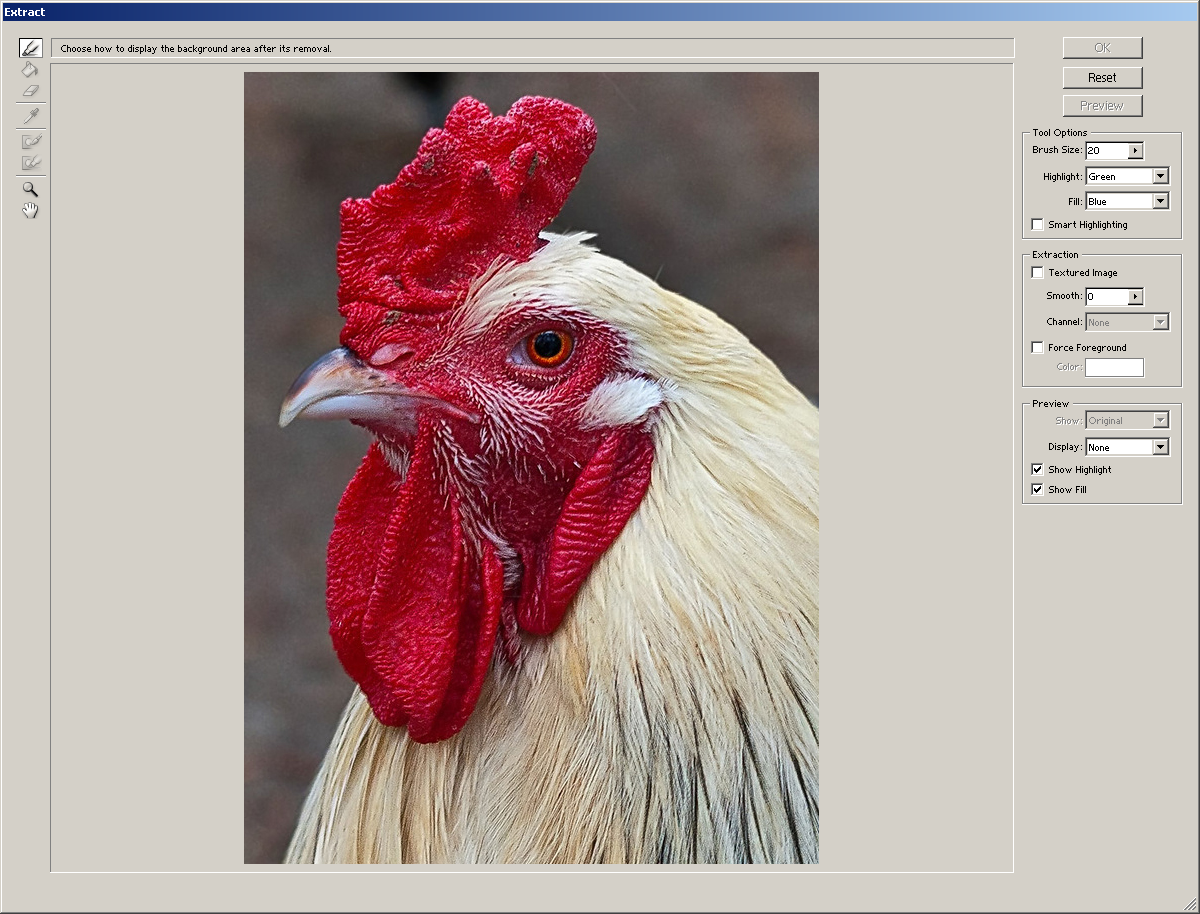Click the Extraction group label
1200x914 pixels.
click(x=1055, y=255)
